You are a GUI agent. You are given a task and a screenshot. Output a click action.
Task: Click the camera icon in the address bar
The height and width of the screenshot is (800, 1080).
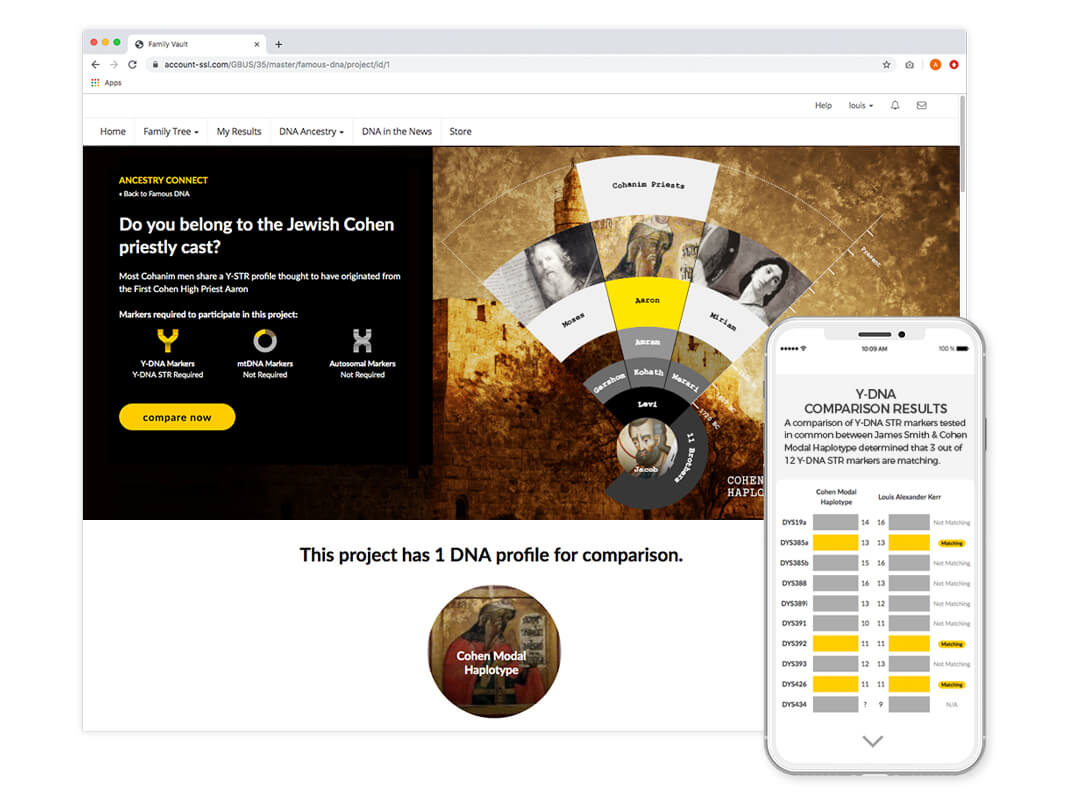click(909, 64)
